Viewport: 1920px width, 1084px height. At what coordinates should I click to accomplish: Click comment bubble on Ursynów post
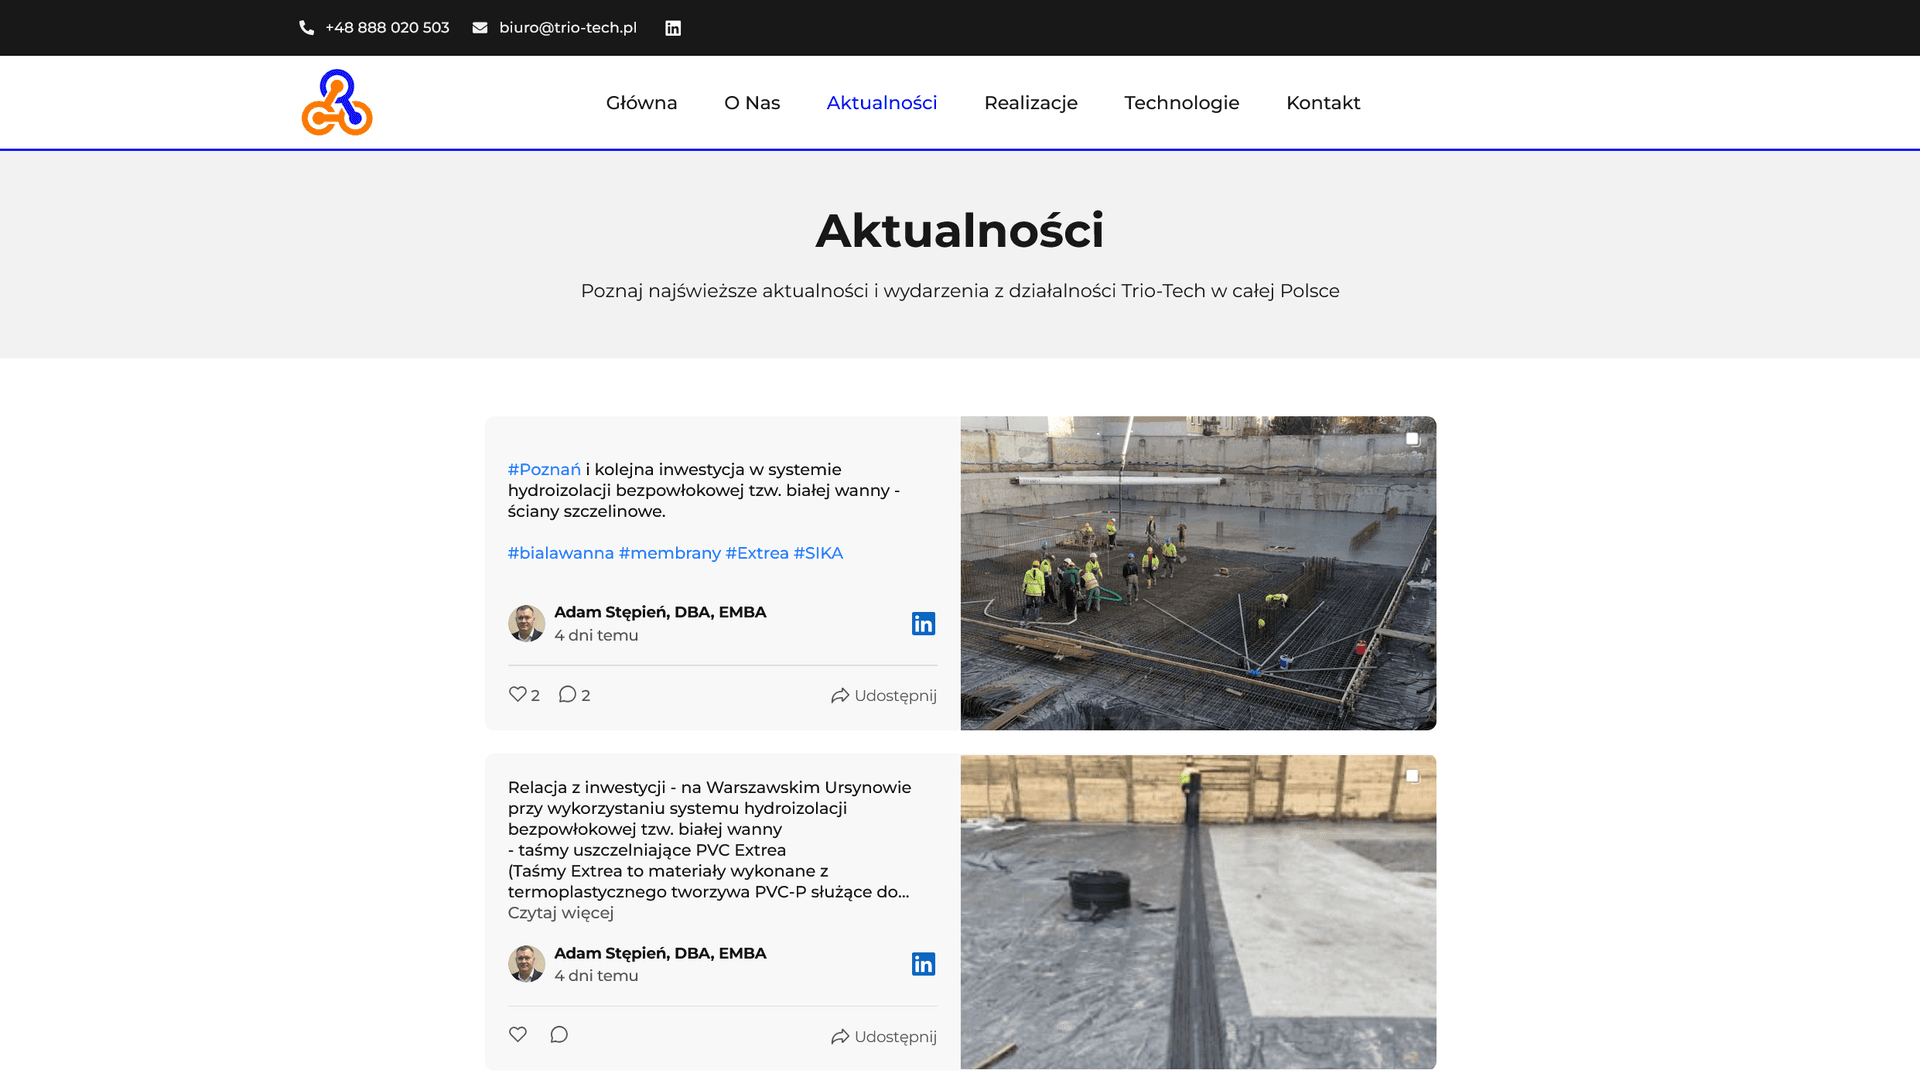[x=559, y=1034]
